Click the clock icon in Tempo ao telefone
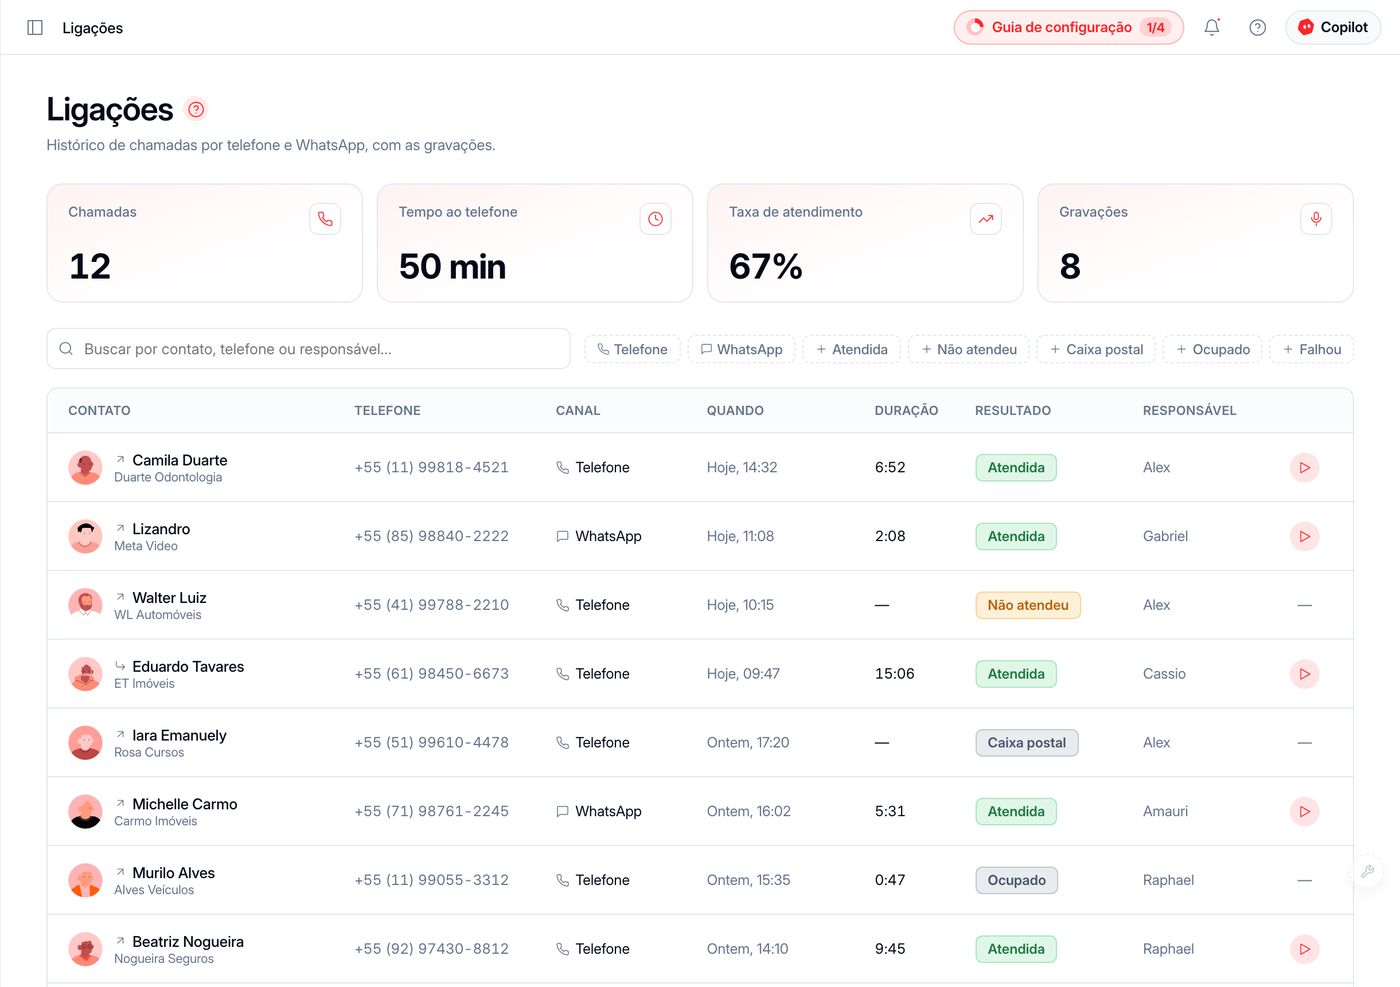This screenshot has height=987, width=1400. coord(655,219)
